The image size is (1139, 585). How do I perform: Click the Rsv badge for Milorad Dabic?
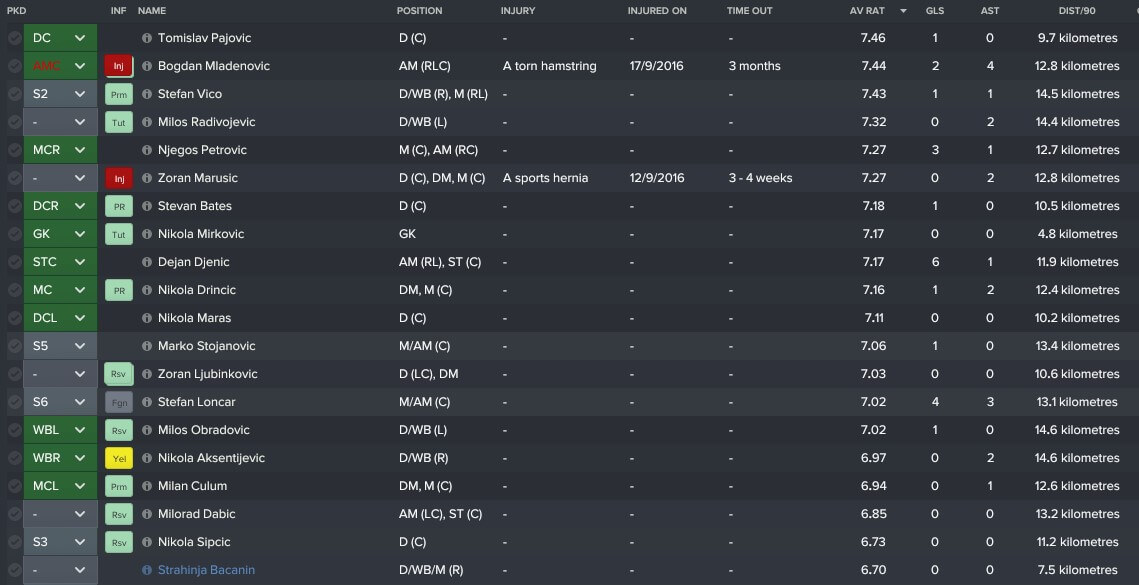(x=118, y=514)
